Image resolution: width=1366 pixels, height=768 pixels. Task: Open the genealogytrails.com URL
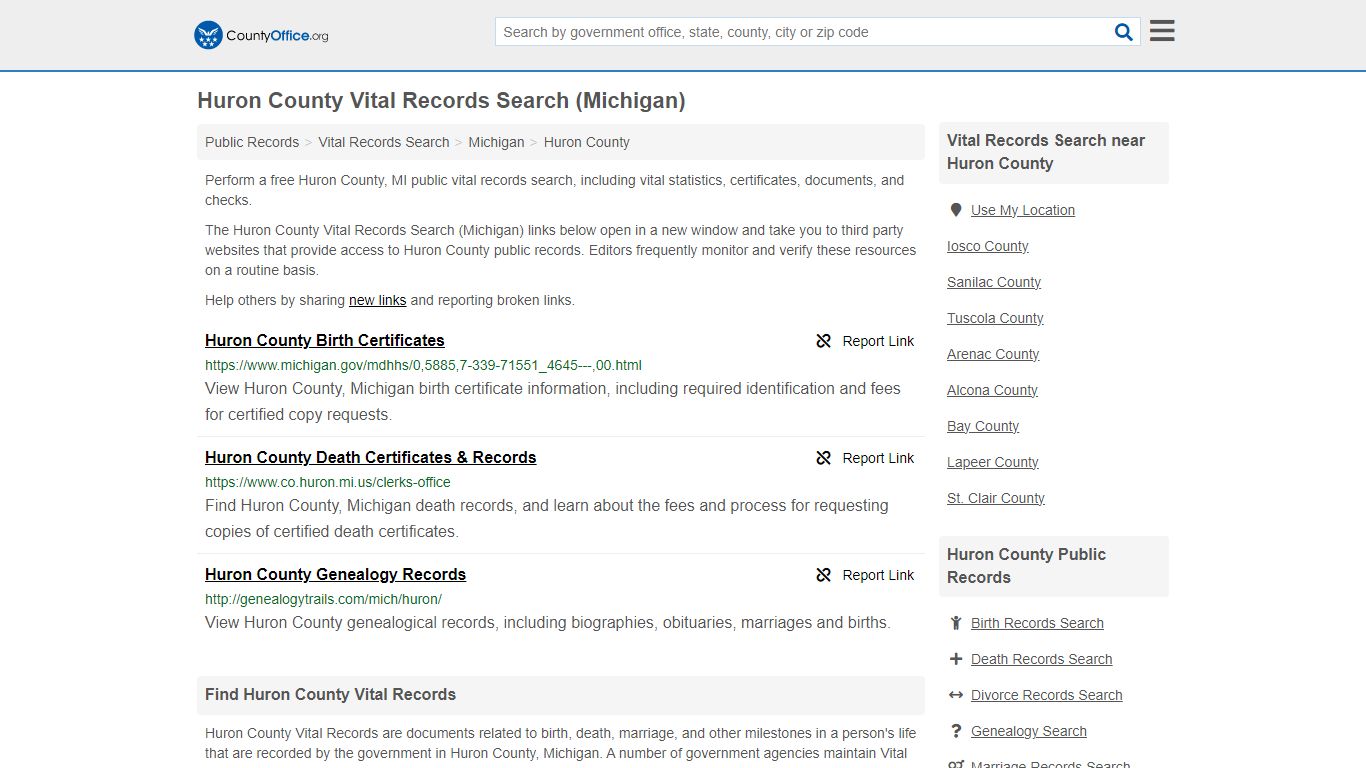point(323,599)
